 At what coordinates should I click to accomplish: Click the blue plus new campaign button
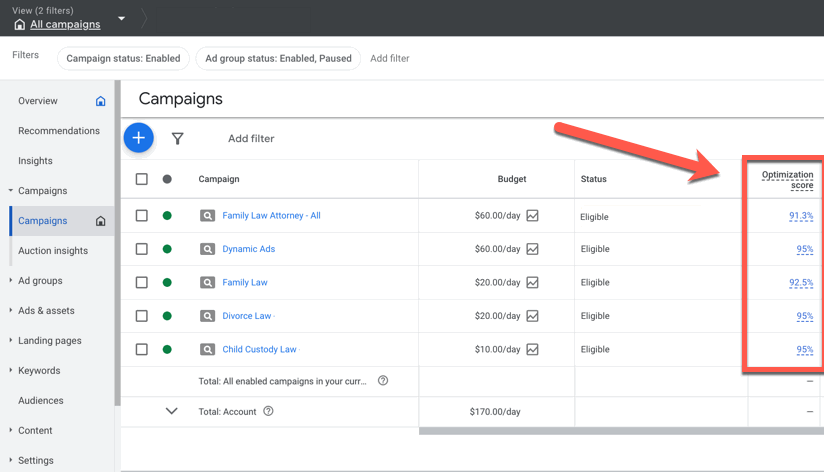[x=139, y=138]
